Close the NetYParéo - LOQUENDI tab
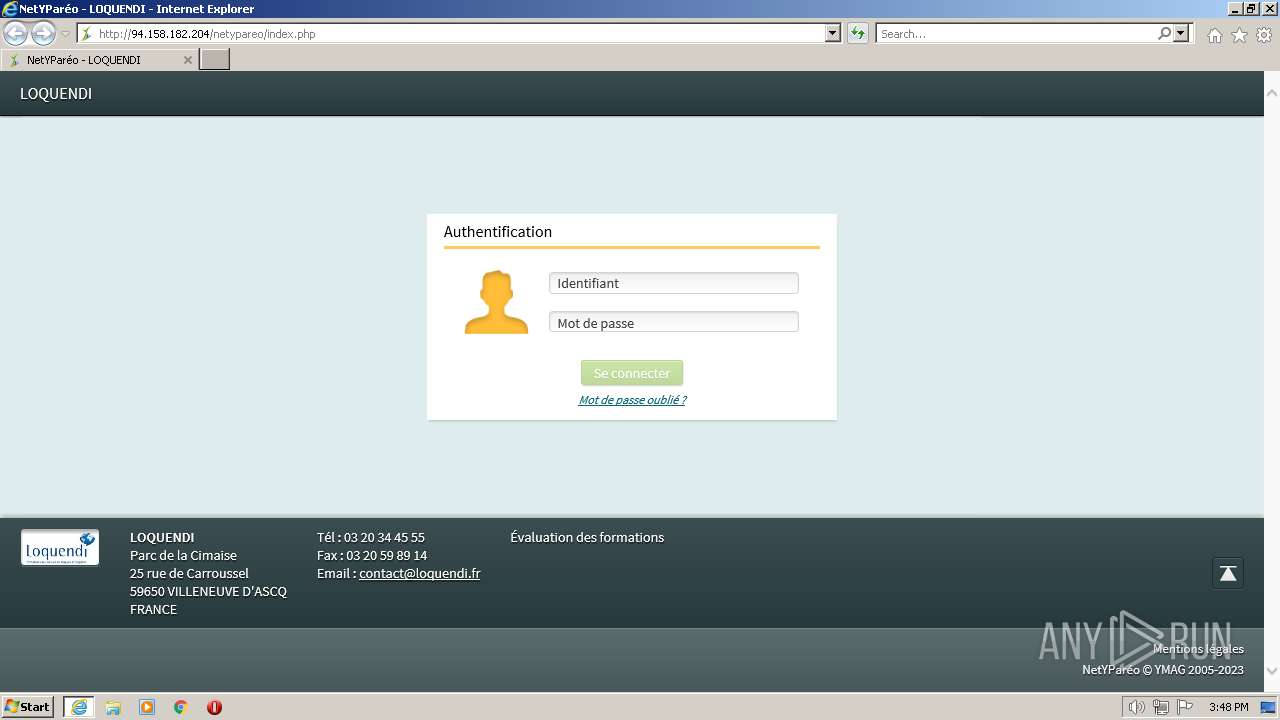Image resolution: width=1280 pixels, height=720 pixels. [x=187, y=60]
